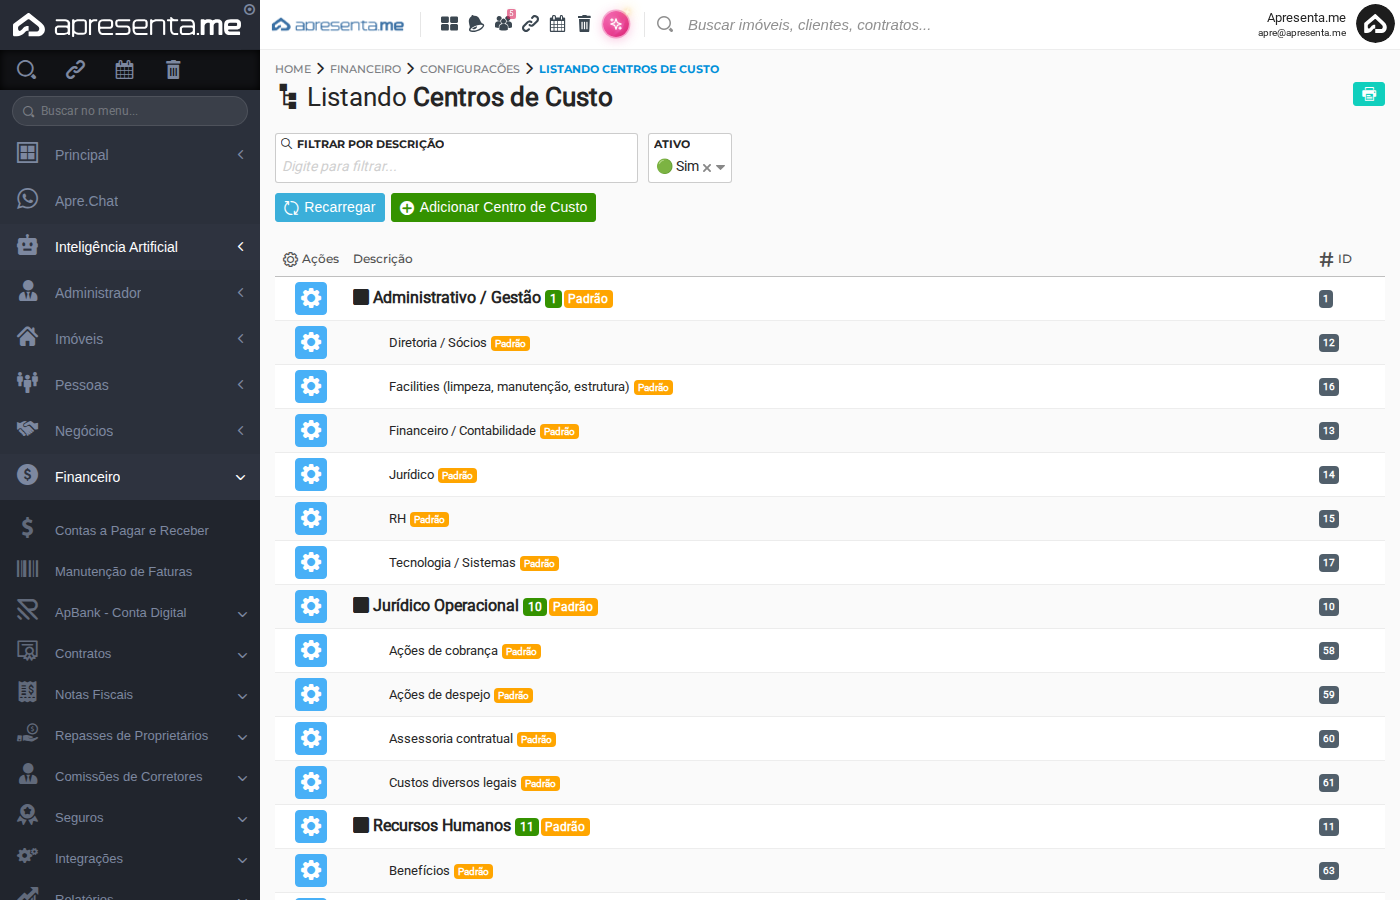1400x900 pixels.
Task: Expand the Integrações submenu
Action: tap(130, 859)
